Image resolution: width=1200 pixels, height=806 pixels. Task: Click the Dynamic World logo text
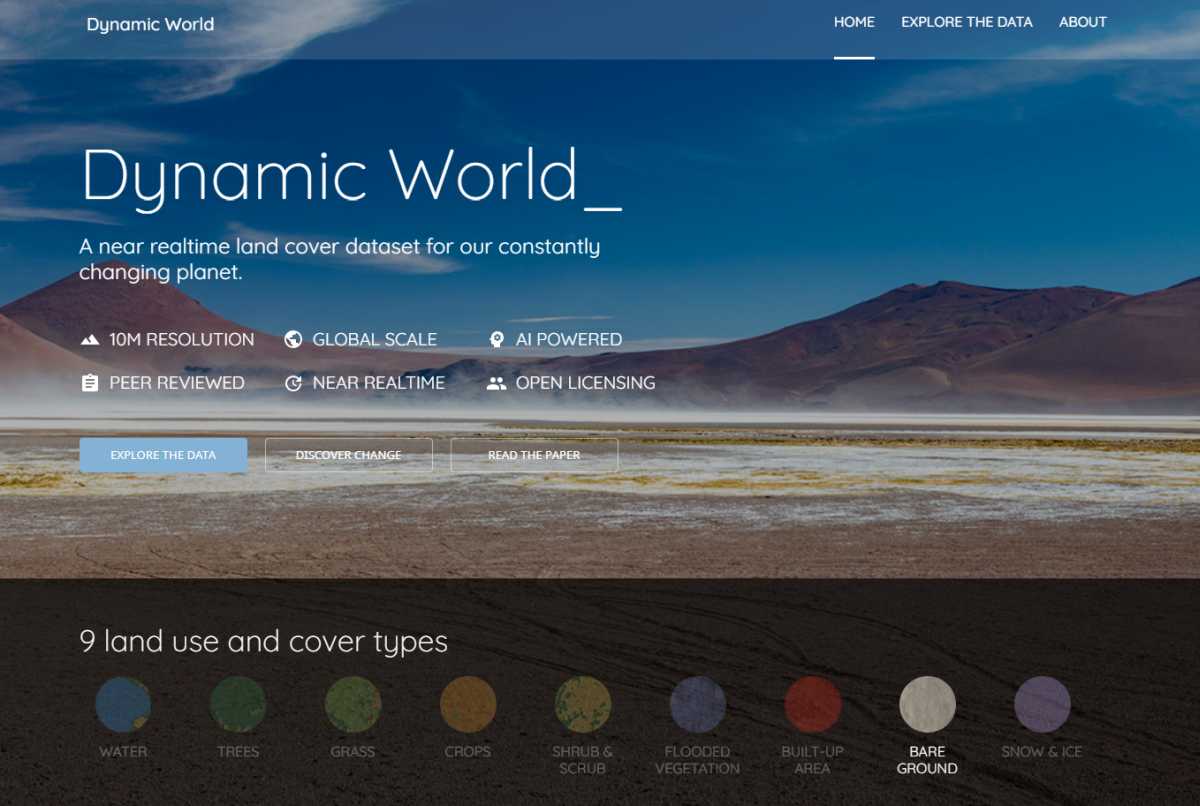click(150, 24)
